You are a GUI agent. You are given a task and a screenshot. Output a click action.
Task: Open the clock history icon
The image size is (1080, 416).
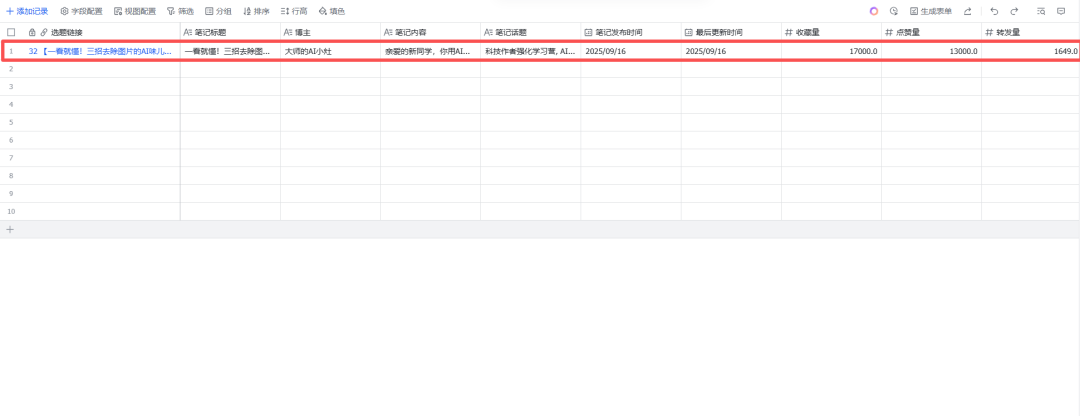[894, 11]
